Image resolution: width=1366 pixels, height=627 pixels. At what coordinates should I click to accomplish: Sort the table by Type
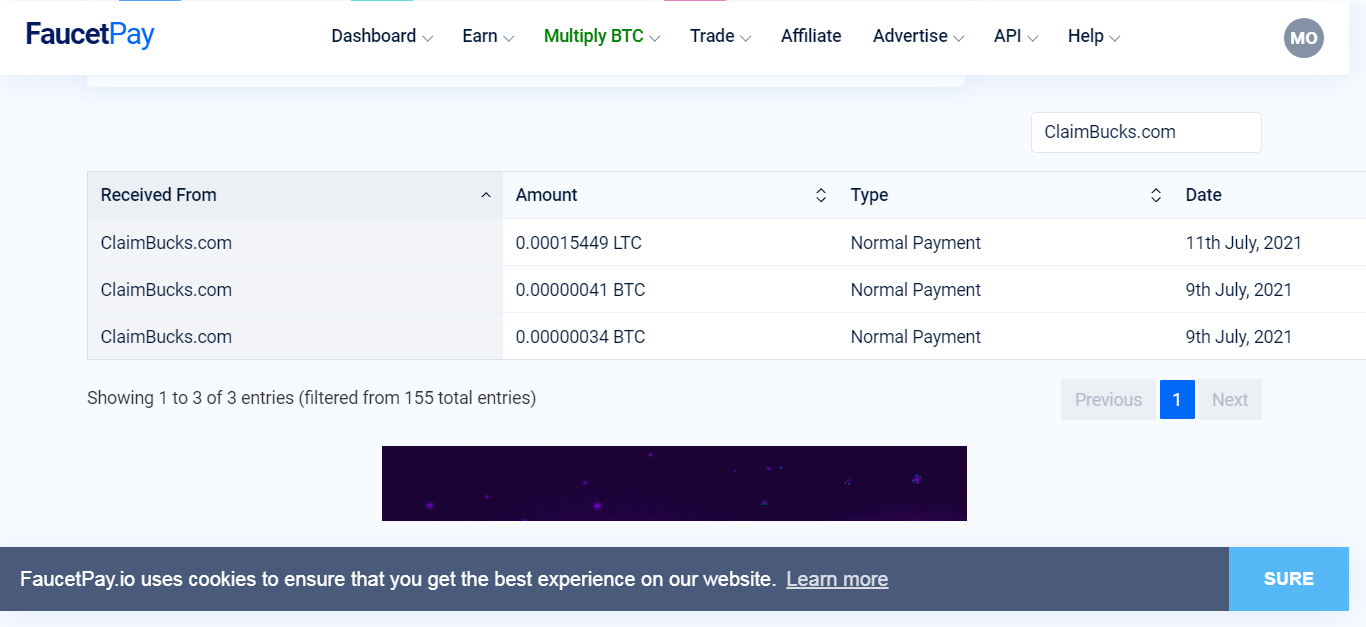[x=1005, y=195]
